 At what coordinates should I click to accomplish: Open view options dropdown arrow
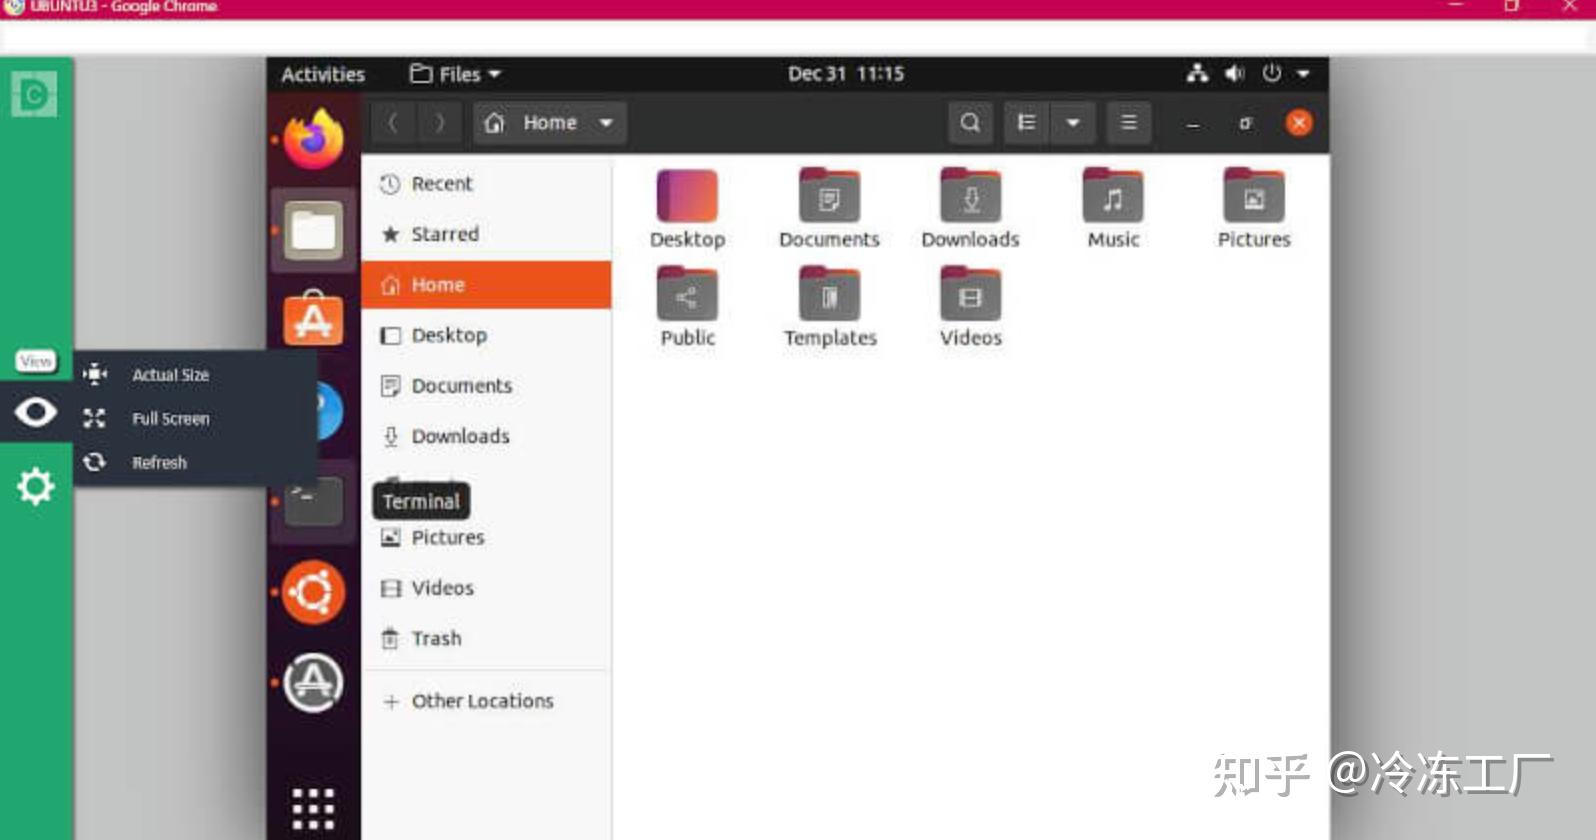click(1073, 123)
